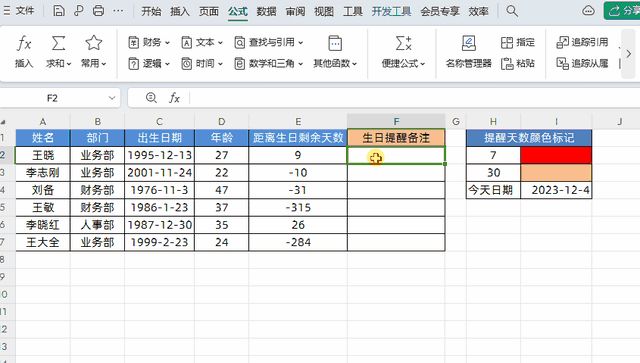Viewport: 640px width, 363px height.
Task: Switch to the 会员专享 tab
Action: tap(440, 11)
